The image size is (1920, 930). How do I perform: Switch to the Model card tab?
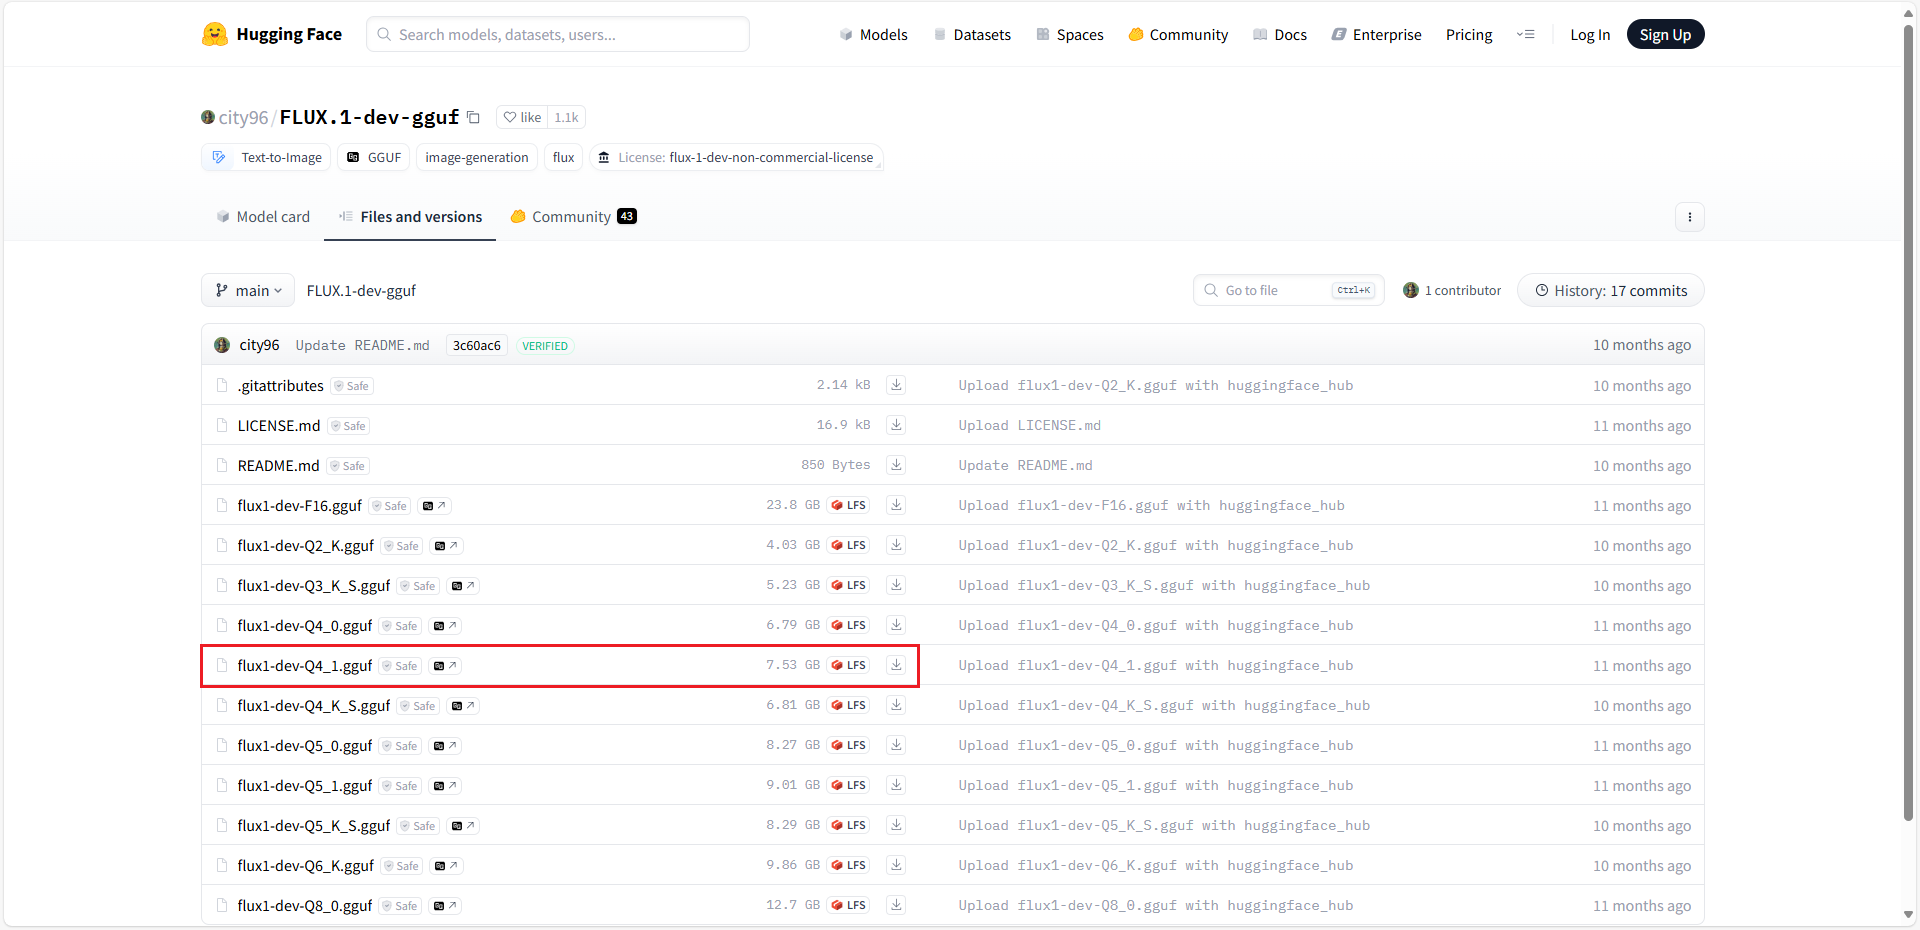263,217
